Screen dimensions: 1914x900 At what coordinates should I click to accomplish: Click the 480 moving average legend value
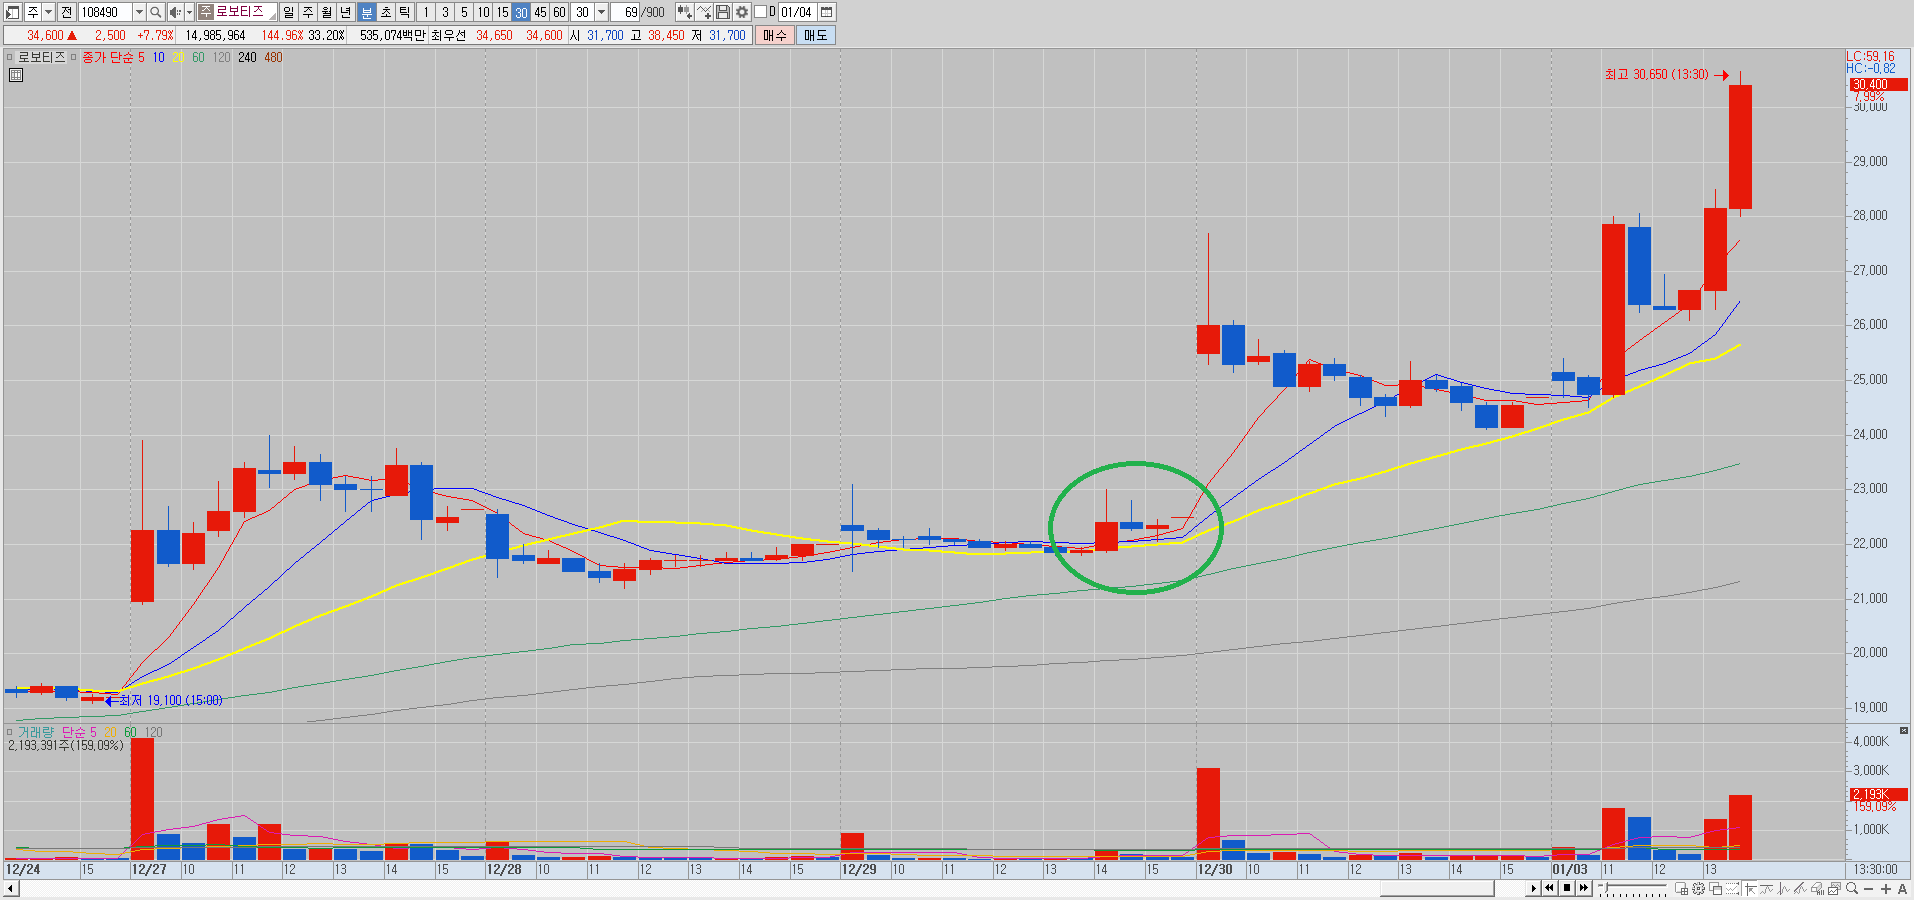point(273,57)
